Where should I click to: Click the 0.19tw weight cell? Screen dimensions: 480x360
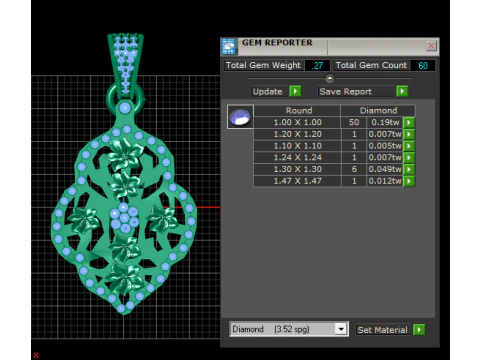pos(385,122)
